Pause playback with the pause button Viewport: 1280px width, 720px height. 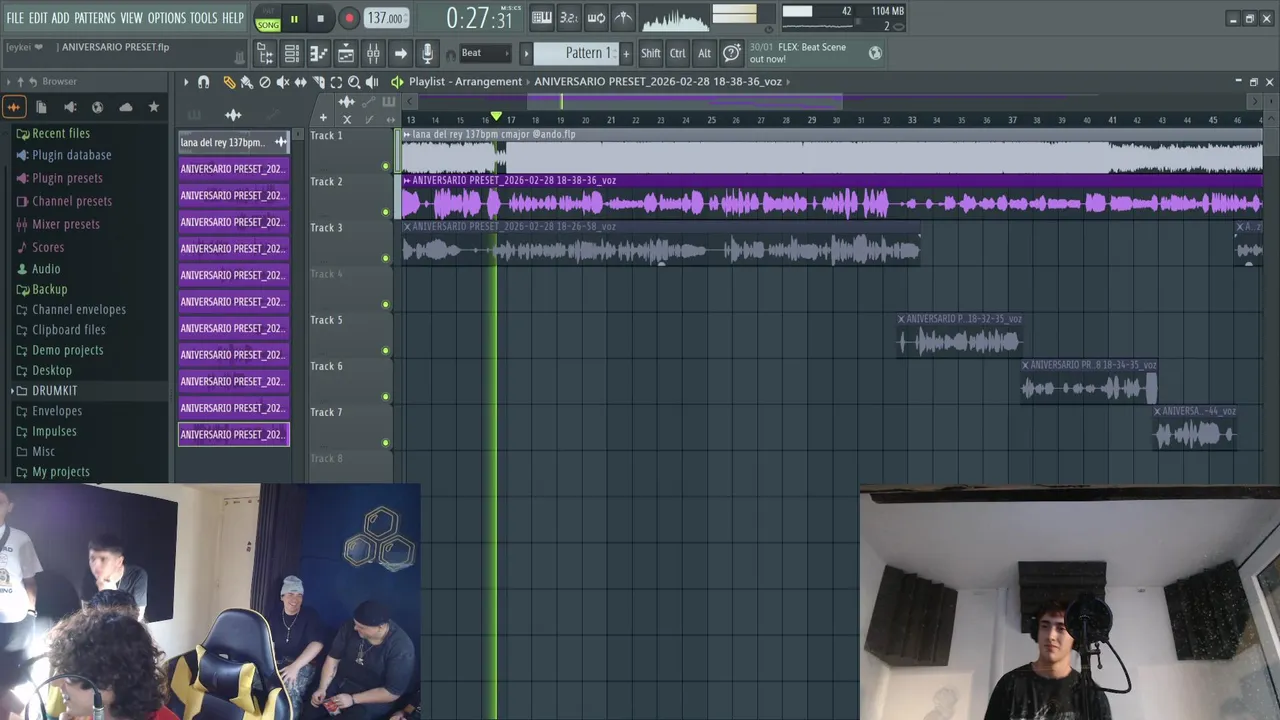(294, 18)
